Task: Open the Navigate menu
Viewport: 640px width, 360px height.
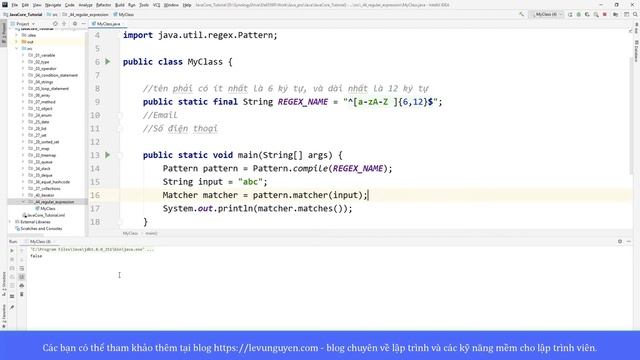Action: (53, 5)
